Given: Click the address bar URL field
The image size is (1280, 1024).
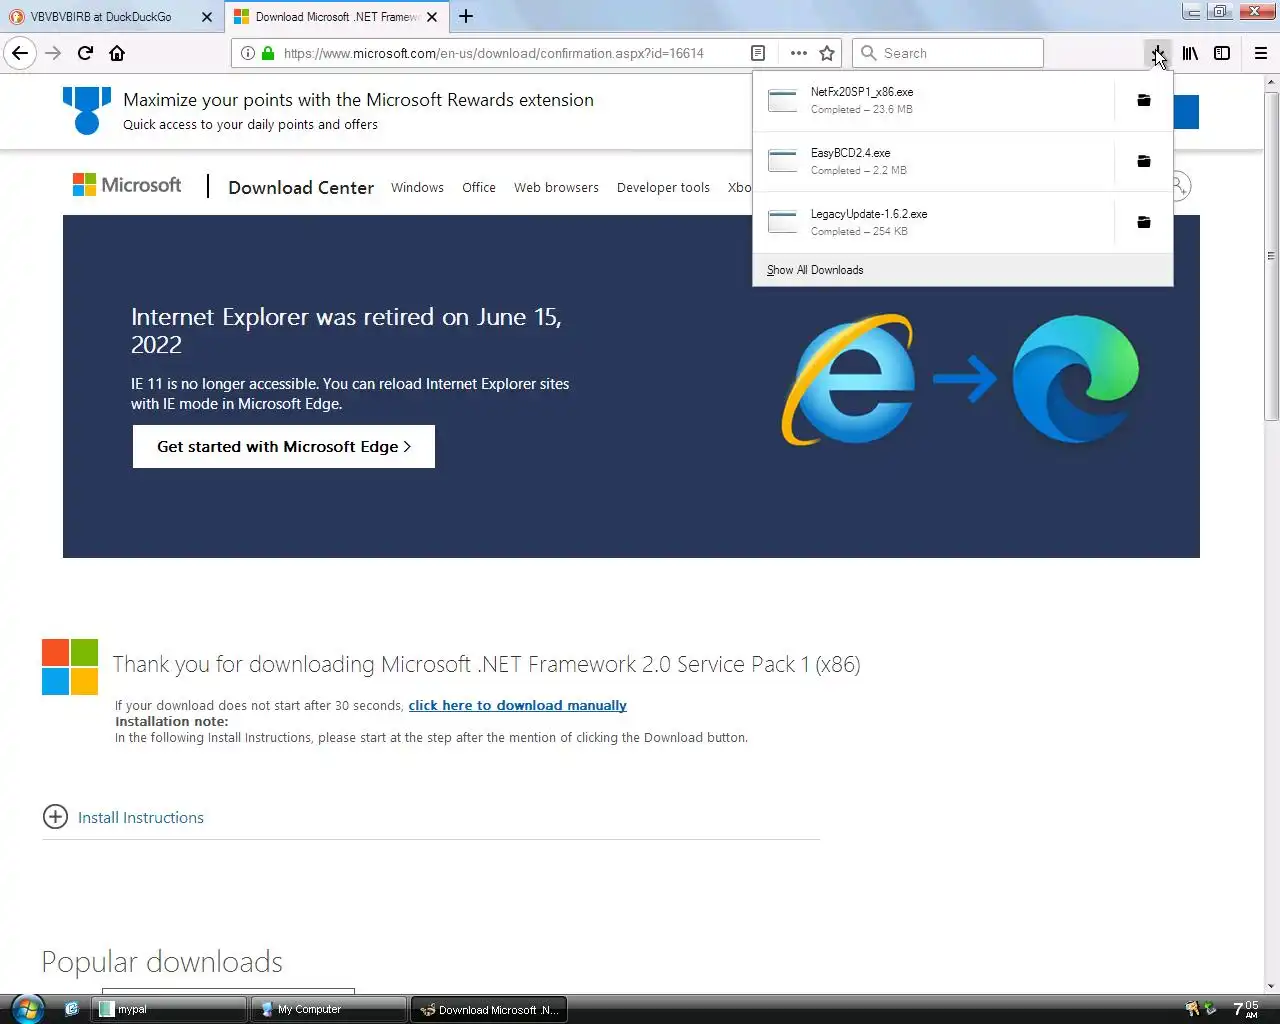Looking at the screenshot, I should pos(494,53).
